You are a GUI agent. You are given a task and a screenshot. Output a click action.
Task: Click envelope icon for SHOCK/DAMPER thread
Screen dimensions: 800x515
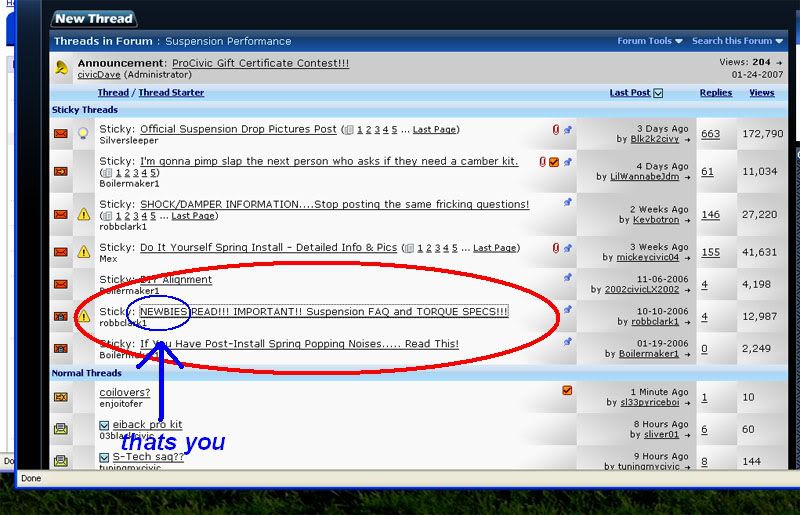(x=61, y=214)
